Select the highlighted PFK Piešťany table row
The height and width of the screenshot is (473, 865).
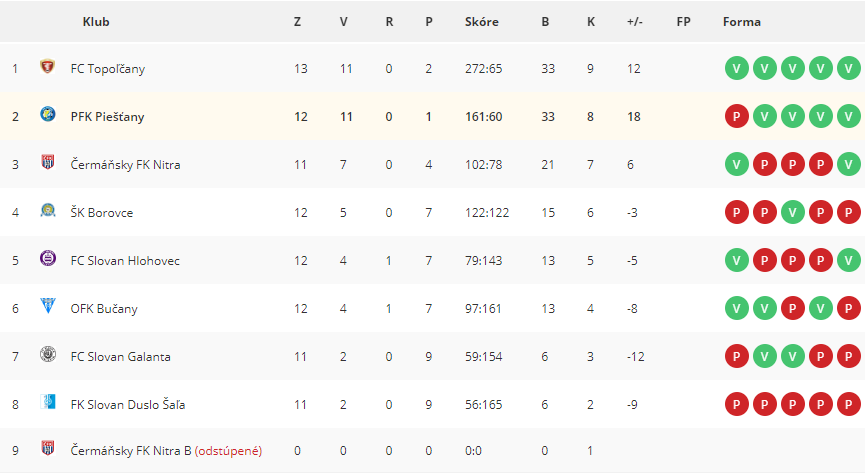[x=432, y=116]
